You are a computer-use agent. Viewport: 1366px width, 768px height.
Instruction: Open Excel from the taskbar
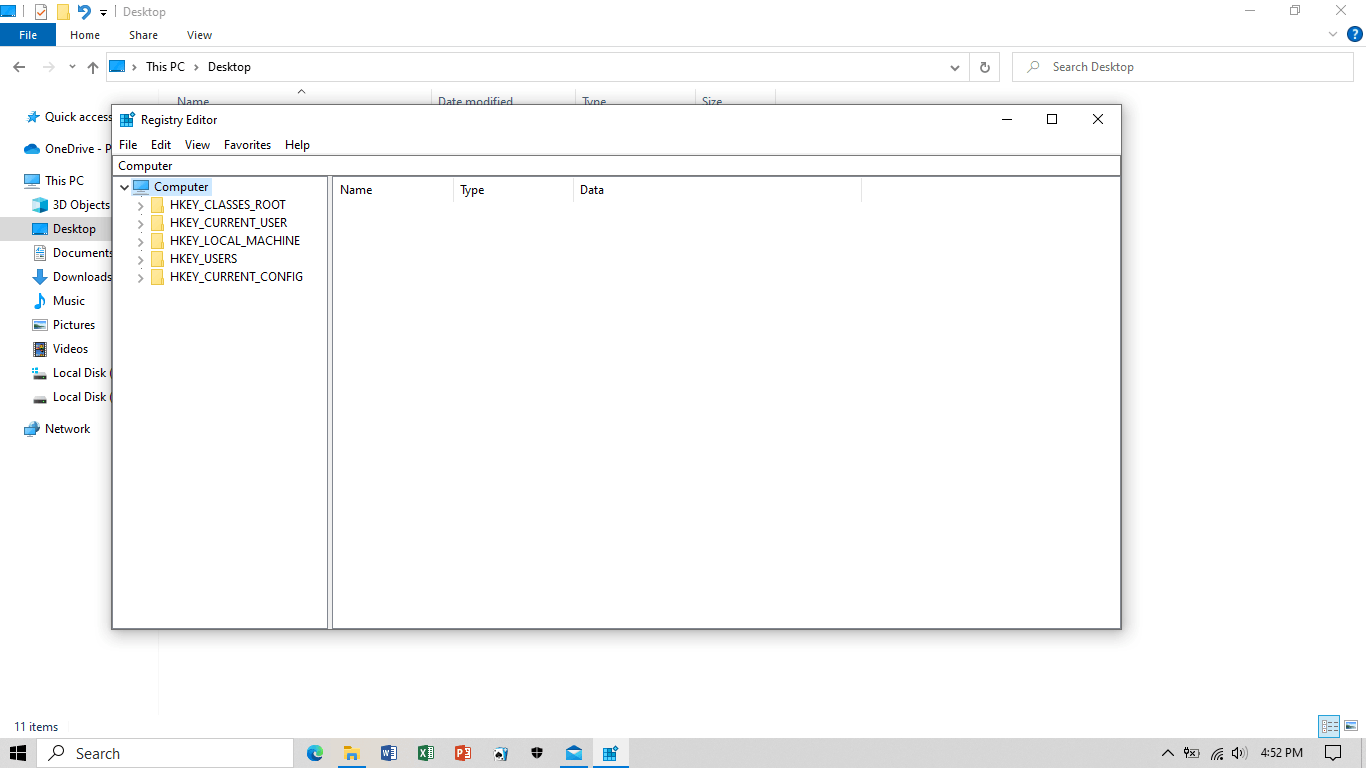click(426, 753)
